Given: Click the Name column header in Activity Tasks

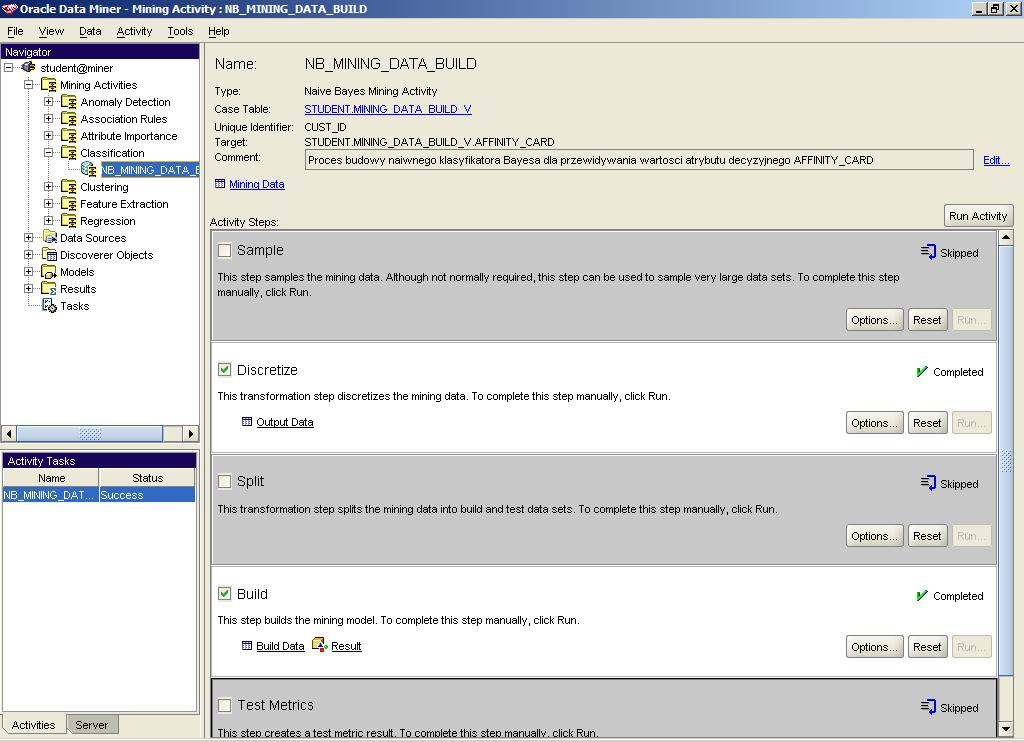Looking at the screenshot, I should coord(51,478).
